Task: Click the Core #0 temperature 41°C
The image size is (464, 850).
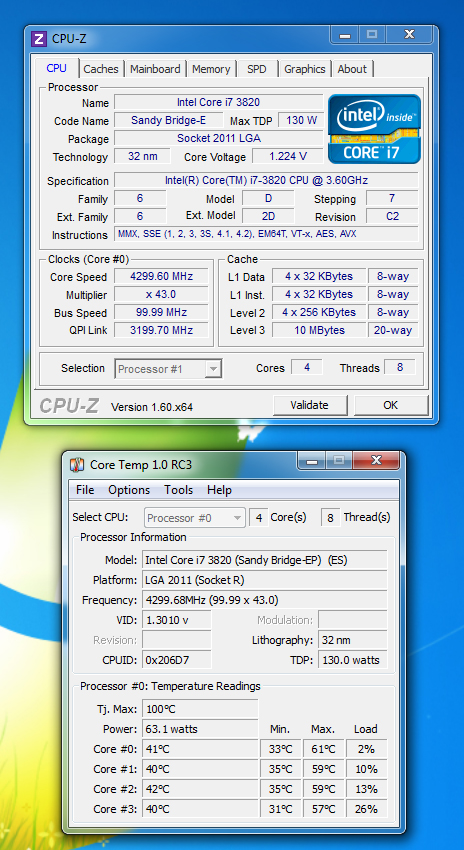Action: (x=200, y=749)
